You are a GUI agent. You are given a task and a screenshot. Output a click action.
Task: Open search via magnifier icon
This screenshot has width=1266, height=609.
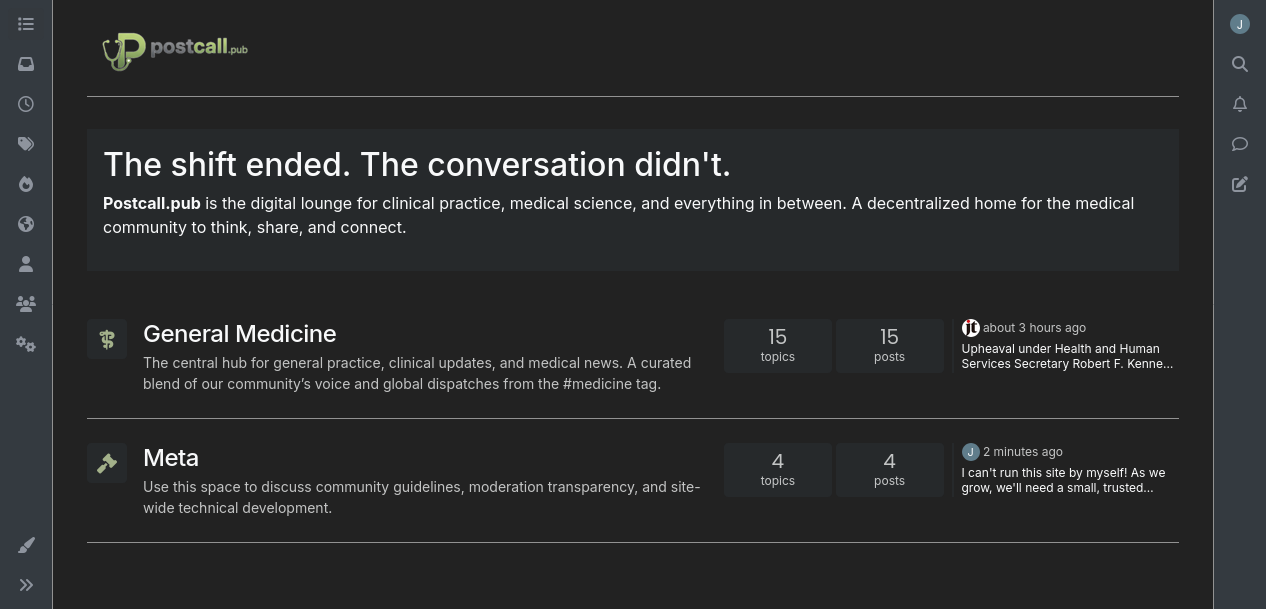1240,64
